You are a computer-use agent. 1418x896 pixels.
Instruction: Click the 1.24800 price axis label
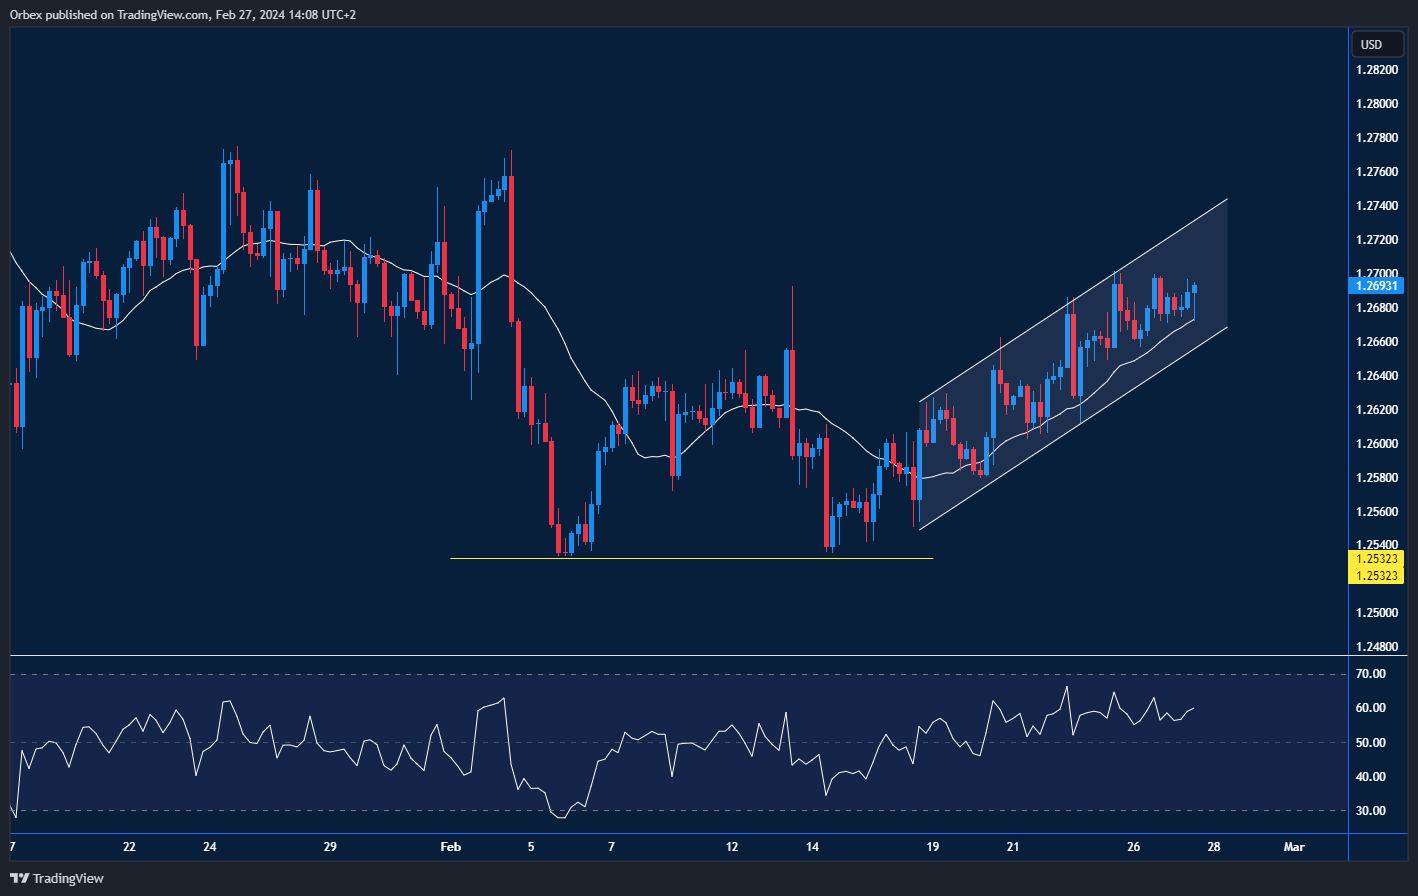click(1376, 646)
